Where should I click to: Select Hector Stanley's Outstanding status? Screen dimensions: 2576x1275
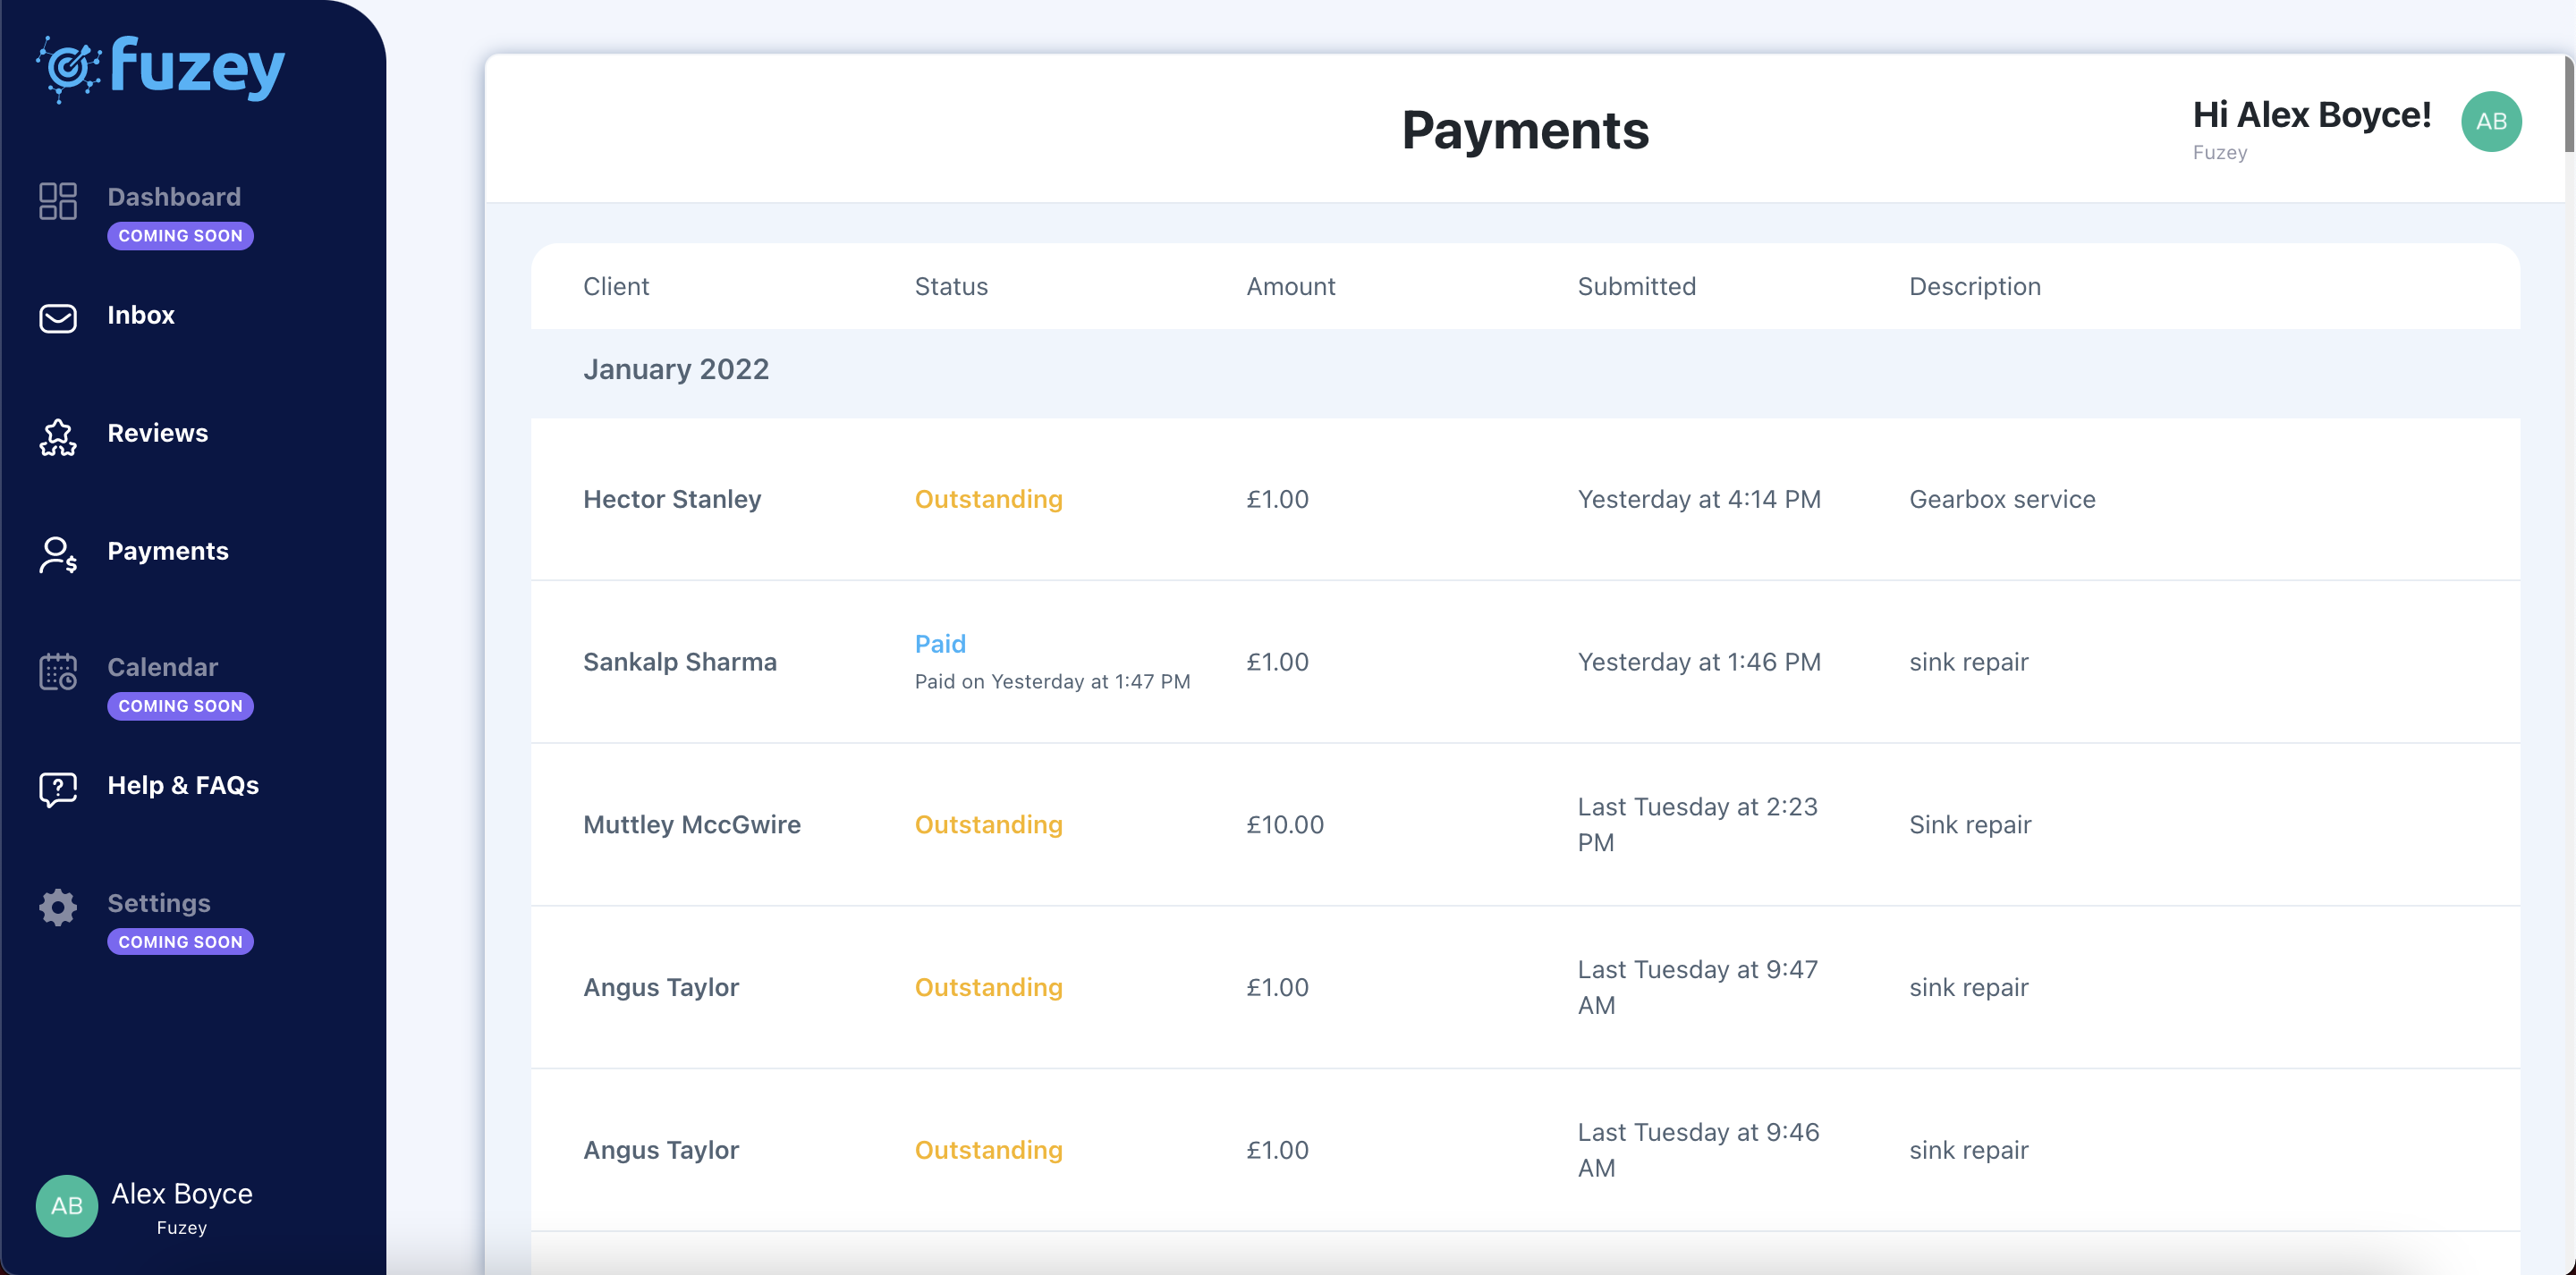[988, 498]
